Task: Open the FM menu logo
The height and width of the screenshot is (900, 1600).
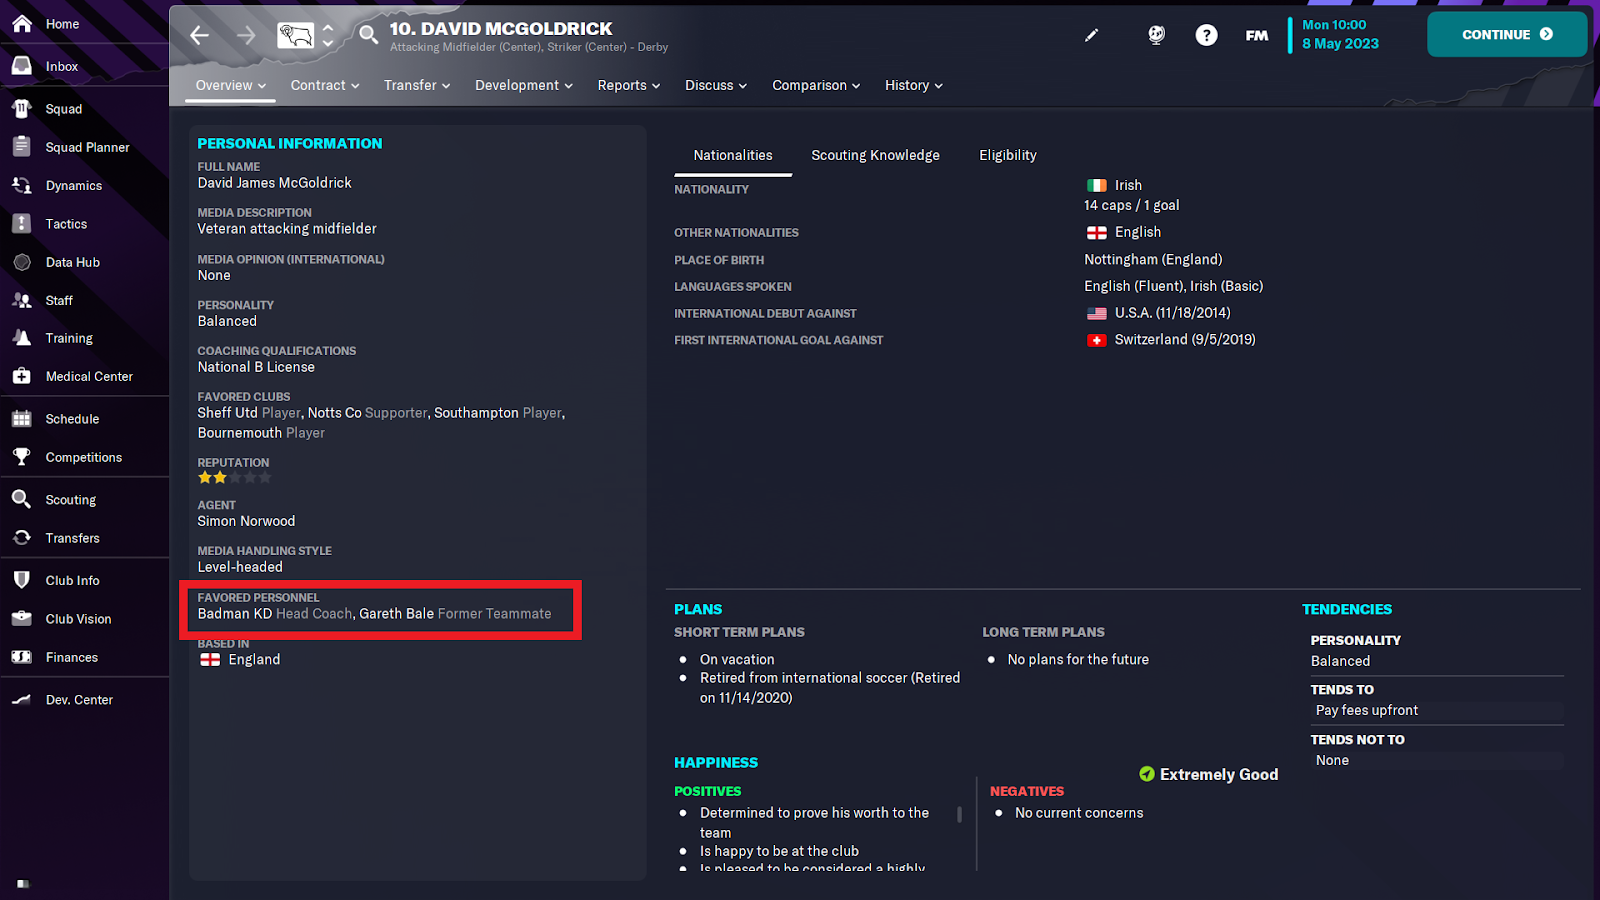Action: point(1257,36)
